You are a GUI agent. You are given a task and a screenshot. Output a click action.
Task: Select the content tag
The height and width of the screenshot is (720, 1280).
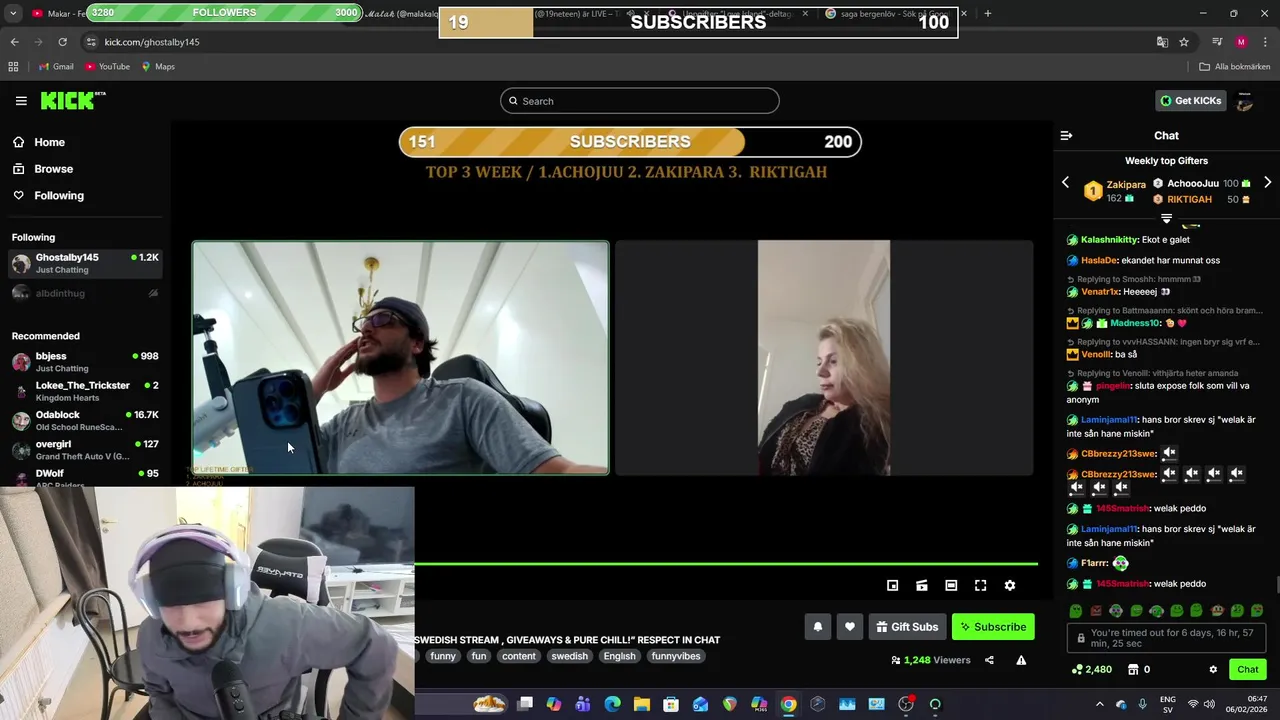(x=519, y=656)
